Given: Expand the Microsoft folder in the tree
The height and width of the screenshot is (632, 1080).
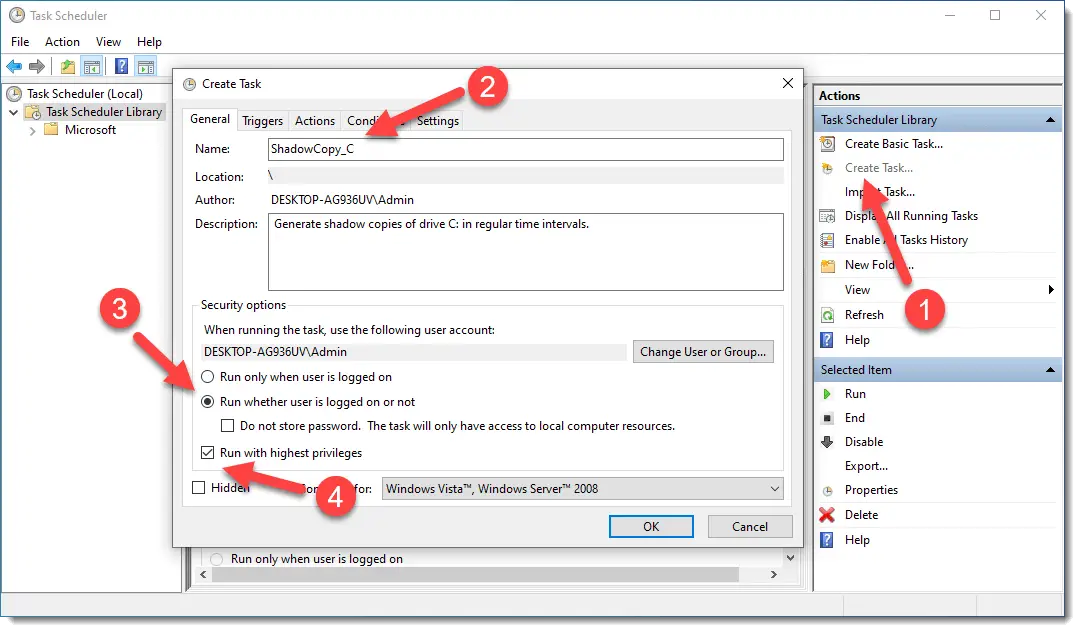Looking at the screenshot, I should click(x=32, y=129).
